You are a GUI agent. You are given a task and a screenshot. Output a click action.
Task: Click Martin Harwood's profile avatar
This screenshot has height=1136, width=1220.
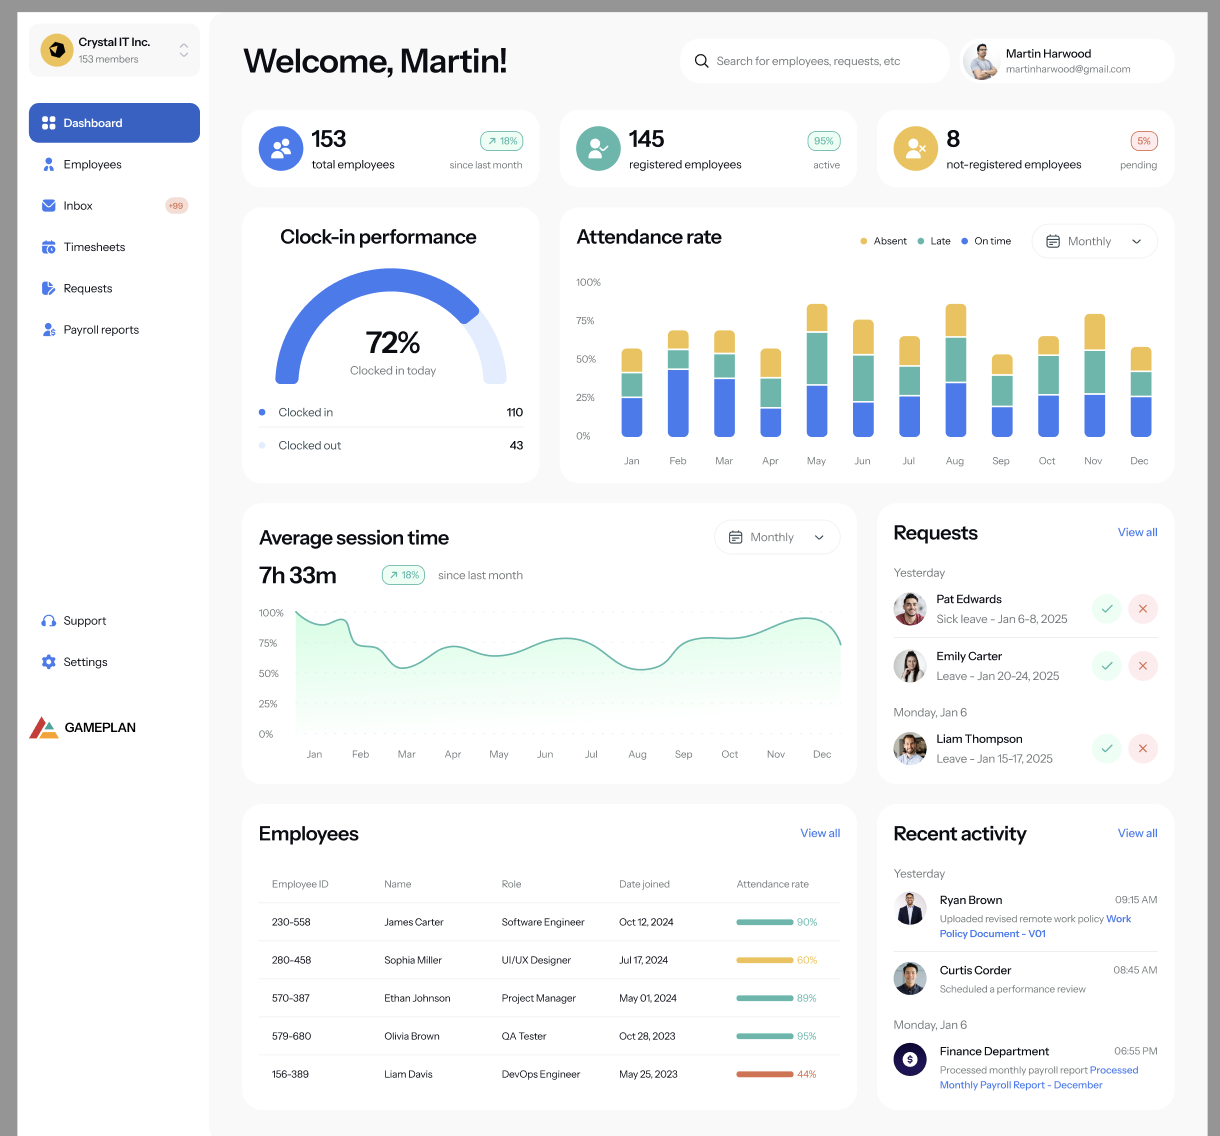982,61
